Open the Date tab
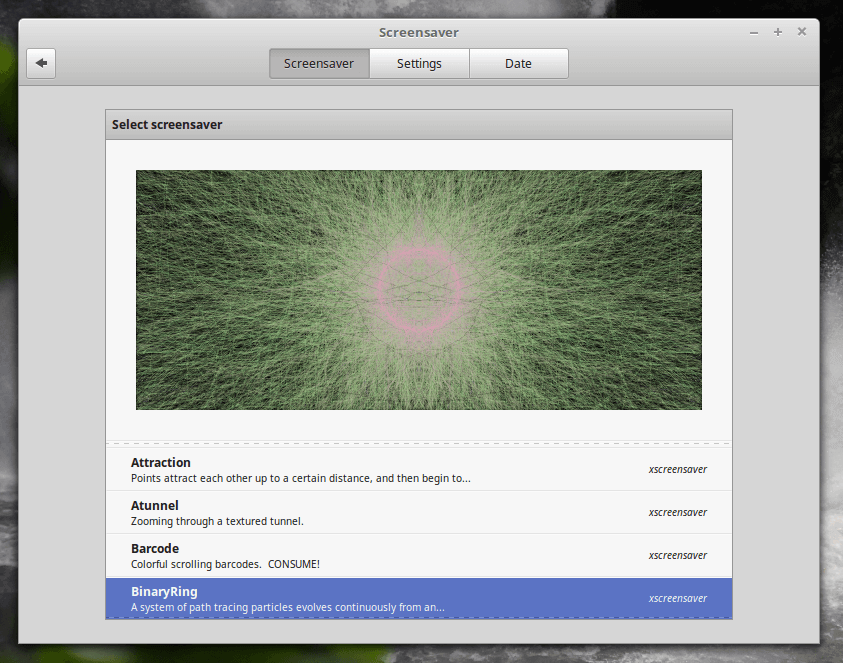 (x=518, y=63)
